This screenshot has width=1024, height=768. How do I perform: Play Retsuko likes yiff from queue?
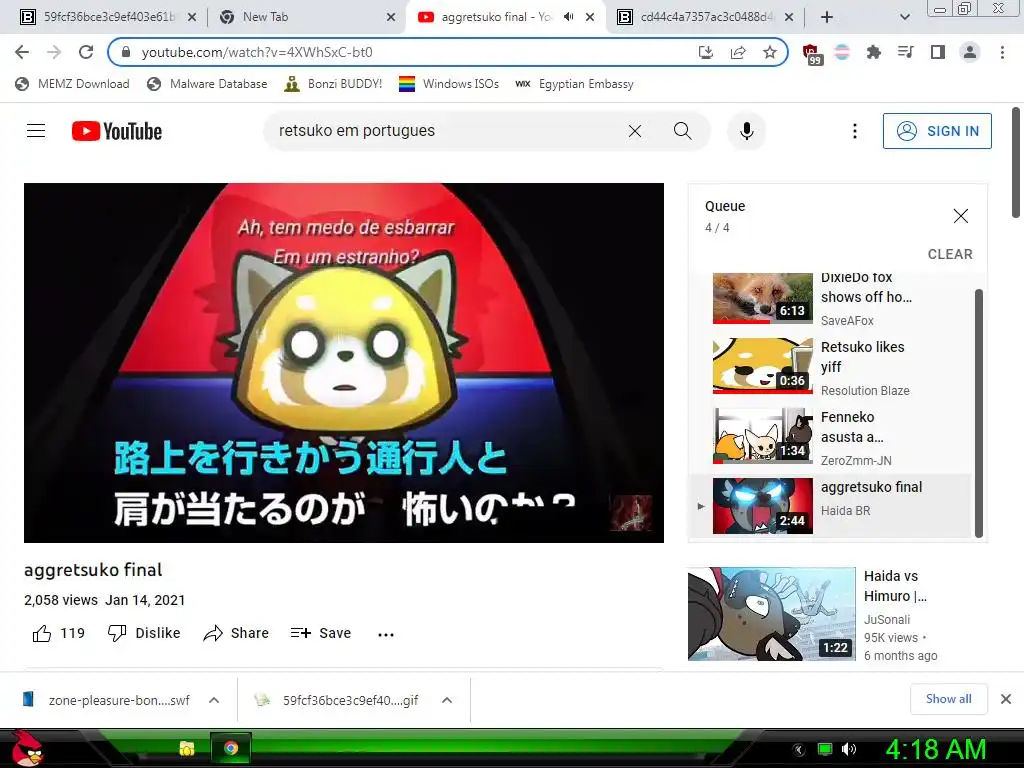[829, 367]
